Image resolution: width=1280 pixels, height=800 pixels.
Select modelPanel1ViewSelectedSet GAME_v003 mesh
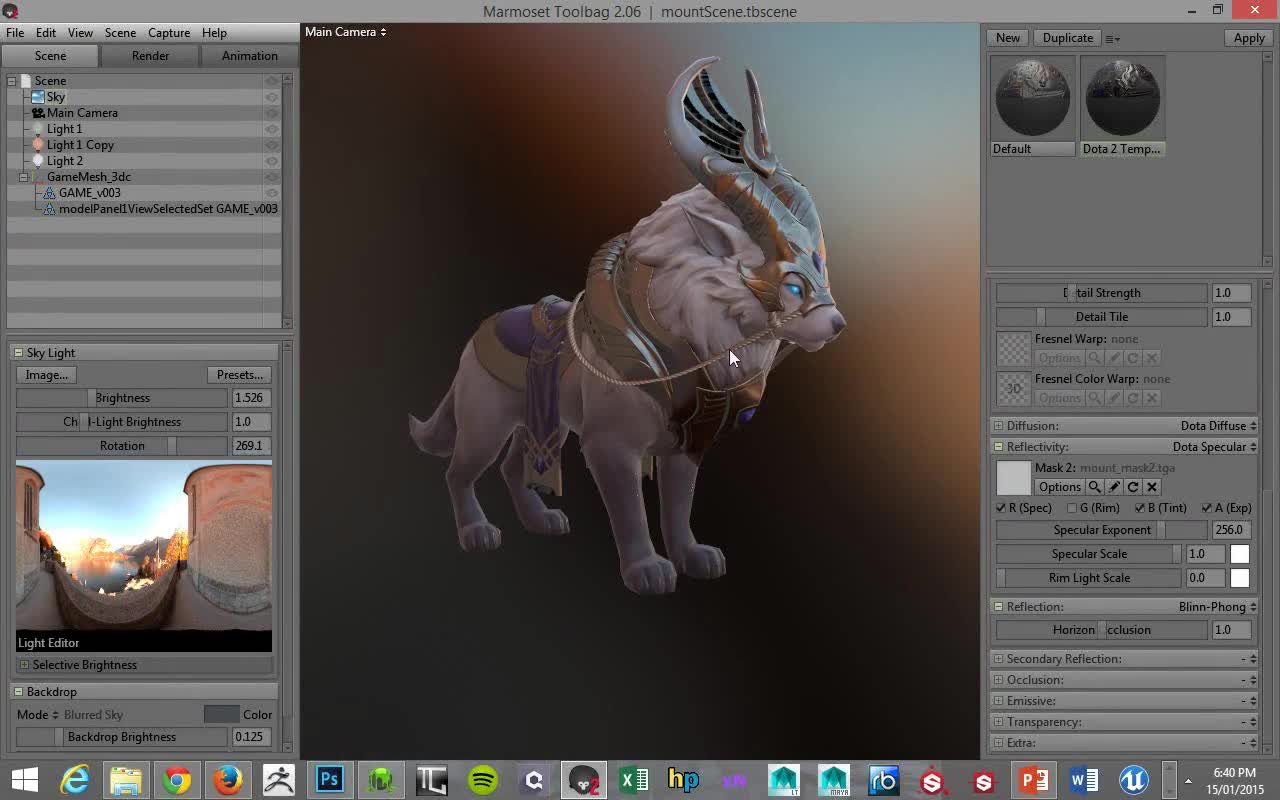[168, 209]
